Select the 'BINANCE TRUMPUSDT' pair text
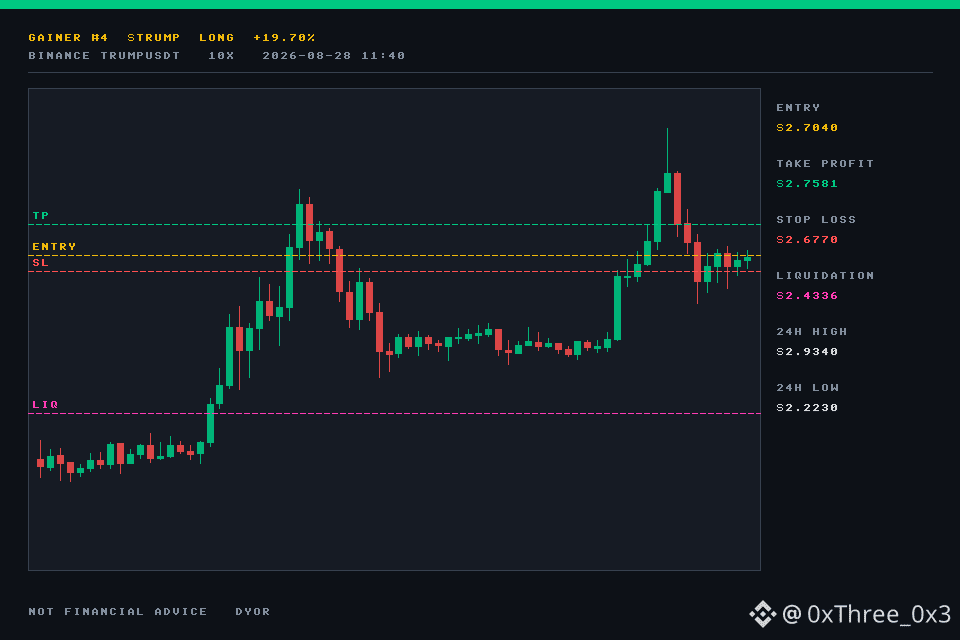This screenshot has height=640, width=960. click(104, 56)
